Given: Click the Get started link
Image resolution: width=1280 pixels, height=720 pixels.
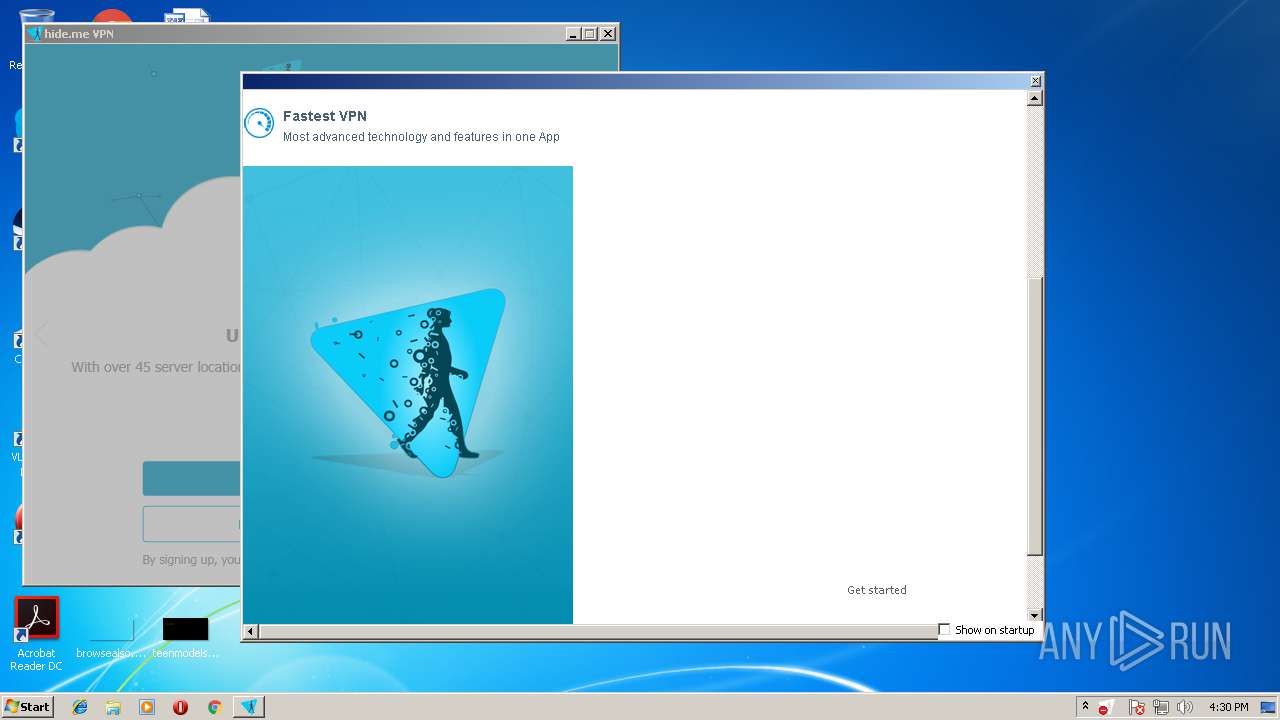Looking at the screenshot, I should (877, 590).
